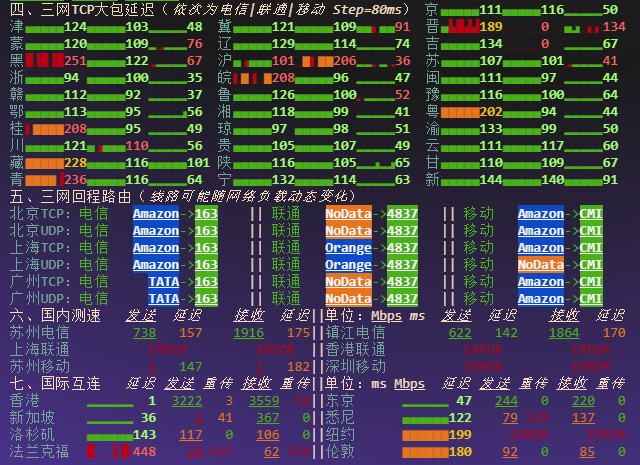Click the 134 value in the 晋 row
Viewport: 640px width, 465px height.
coord(614,27)
